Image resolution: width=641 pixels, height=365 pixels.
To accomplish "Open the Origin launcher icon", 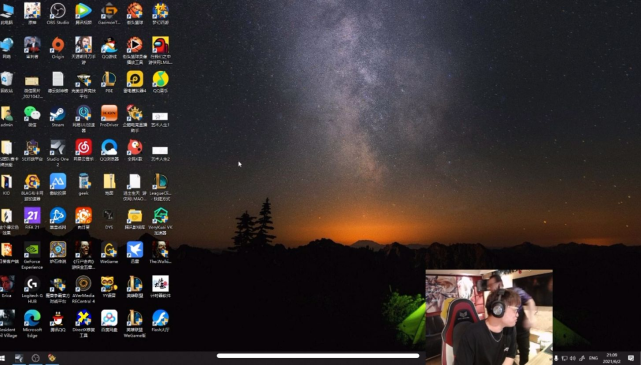I will click(x=58, y=47).
